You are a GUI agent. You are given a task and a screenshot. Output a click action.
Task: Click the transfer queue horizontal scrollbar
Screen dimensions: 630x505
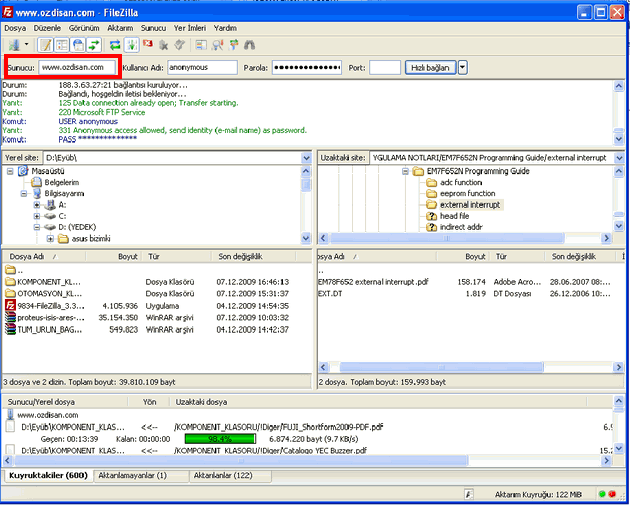click(241, 460)
